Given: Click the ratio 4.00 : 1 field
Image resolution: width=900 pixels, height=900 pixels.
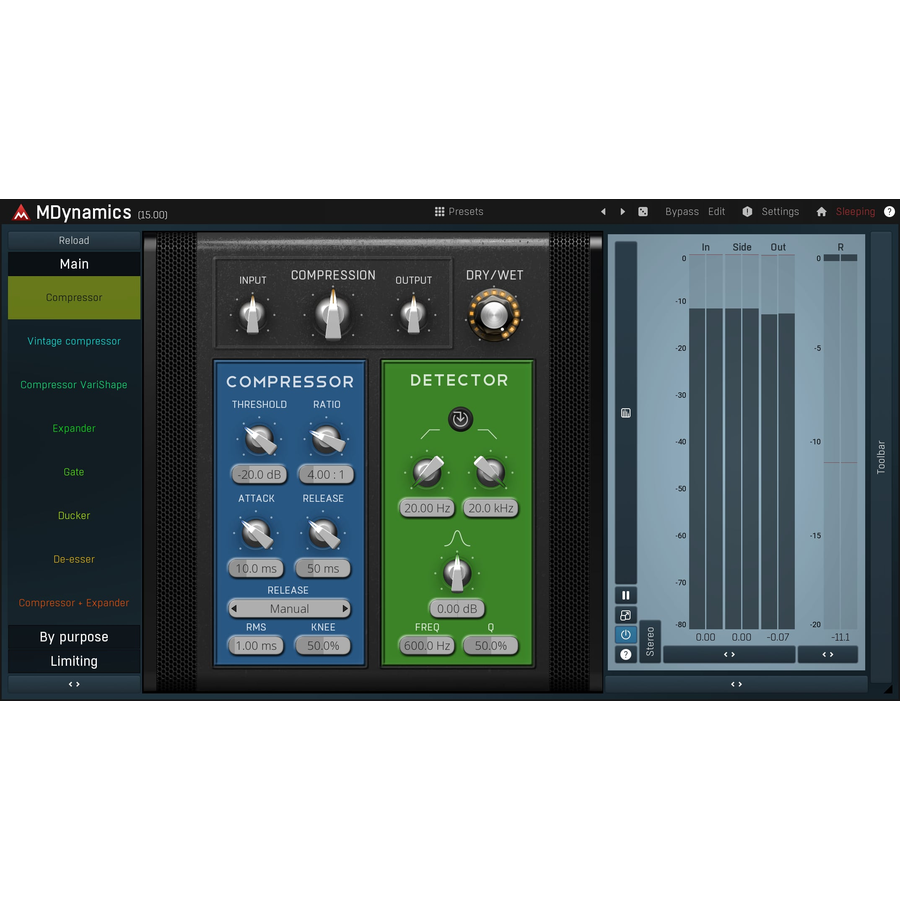Looking at the screenshot, I should (x=326, y=475).
